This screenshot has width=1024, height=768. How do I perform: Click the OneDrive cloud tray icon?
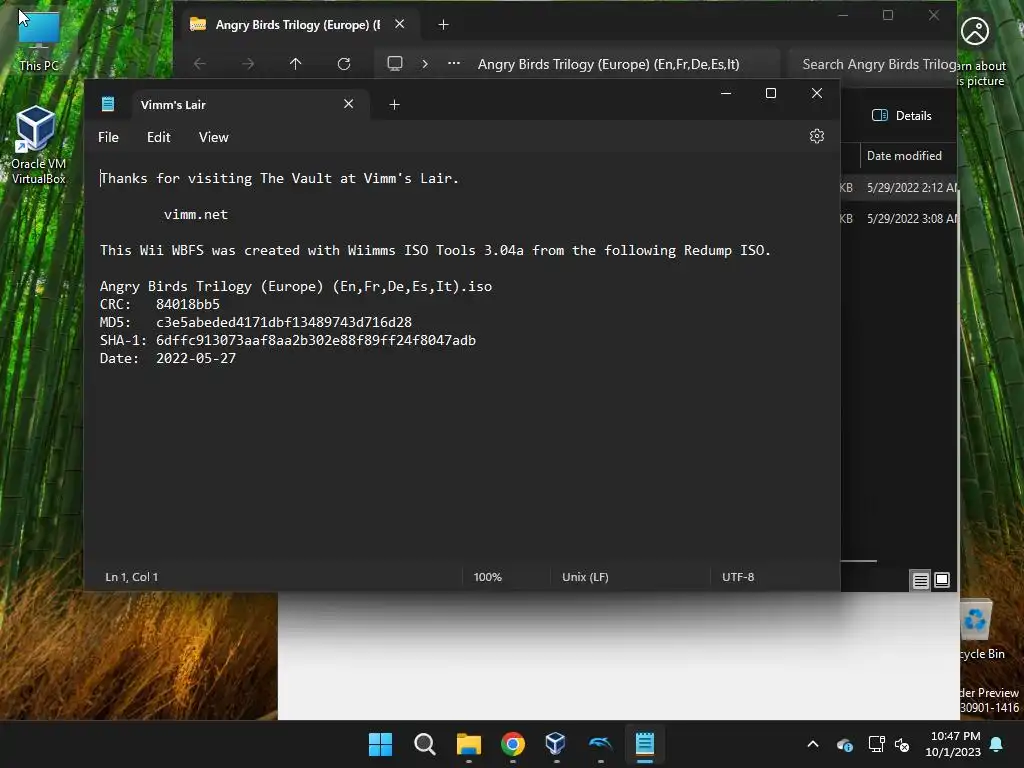point(844,744)
